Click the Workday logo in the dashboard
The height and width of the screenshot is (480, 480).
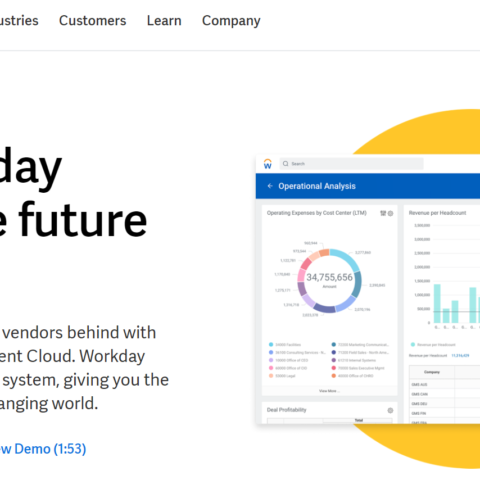point(268,164)
